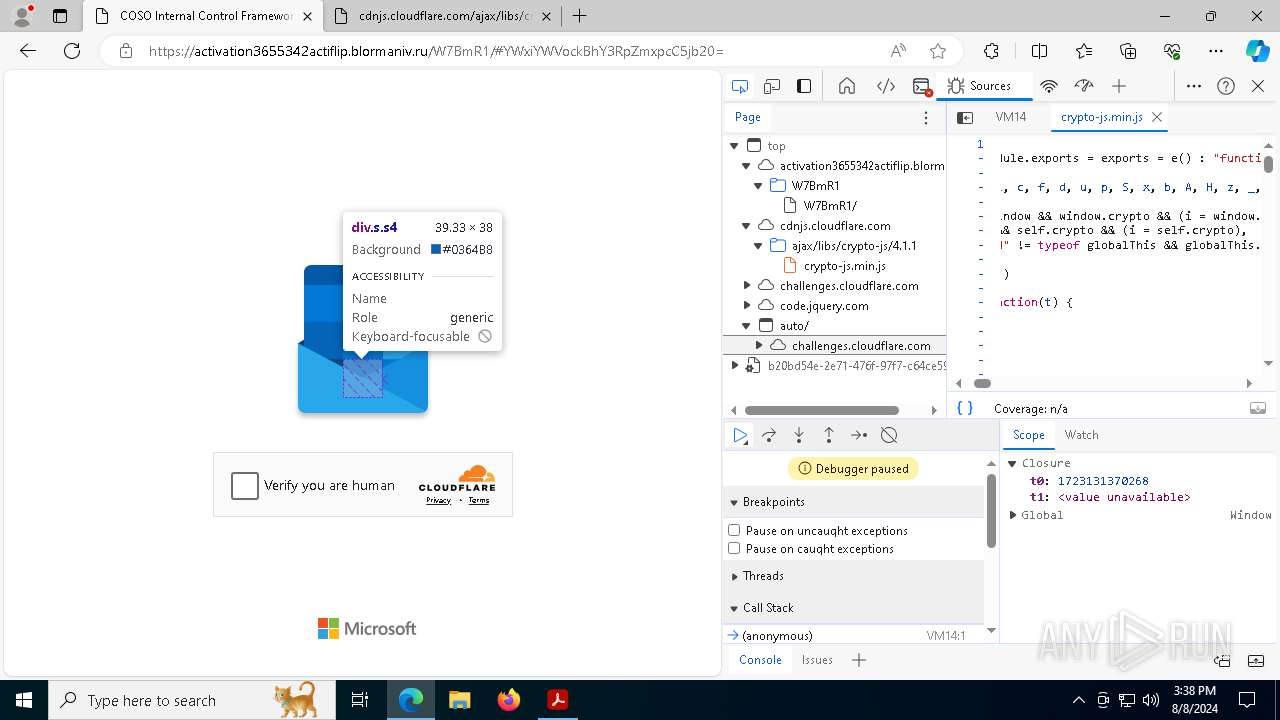Screen dimensions: 1280x720
Task: Toggle device emulation mode
Action: pyautogui.click(x=772, y=86)
